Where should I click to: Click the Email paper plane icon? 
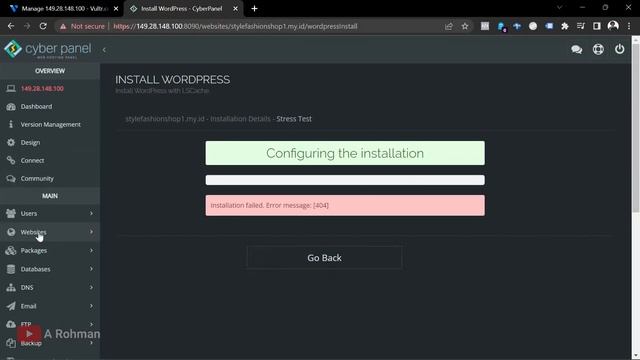point(11,306)
